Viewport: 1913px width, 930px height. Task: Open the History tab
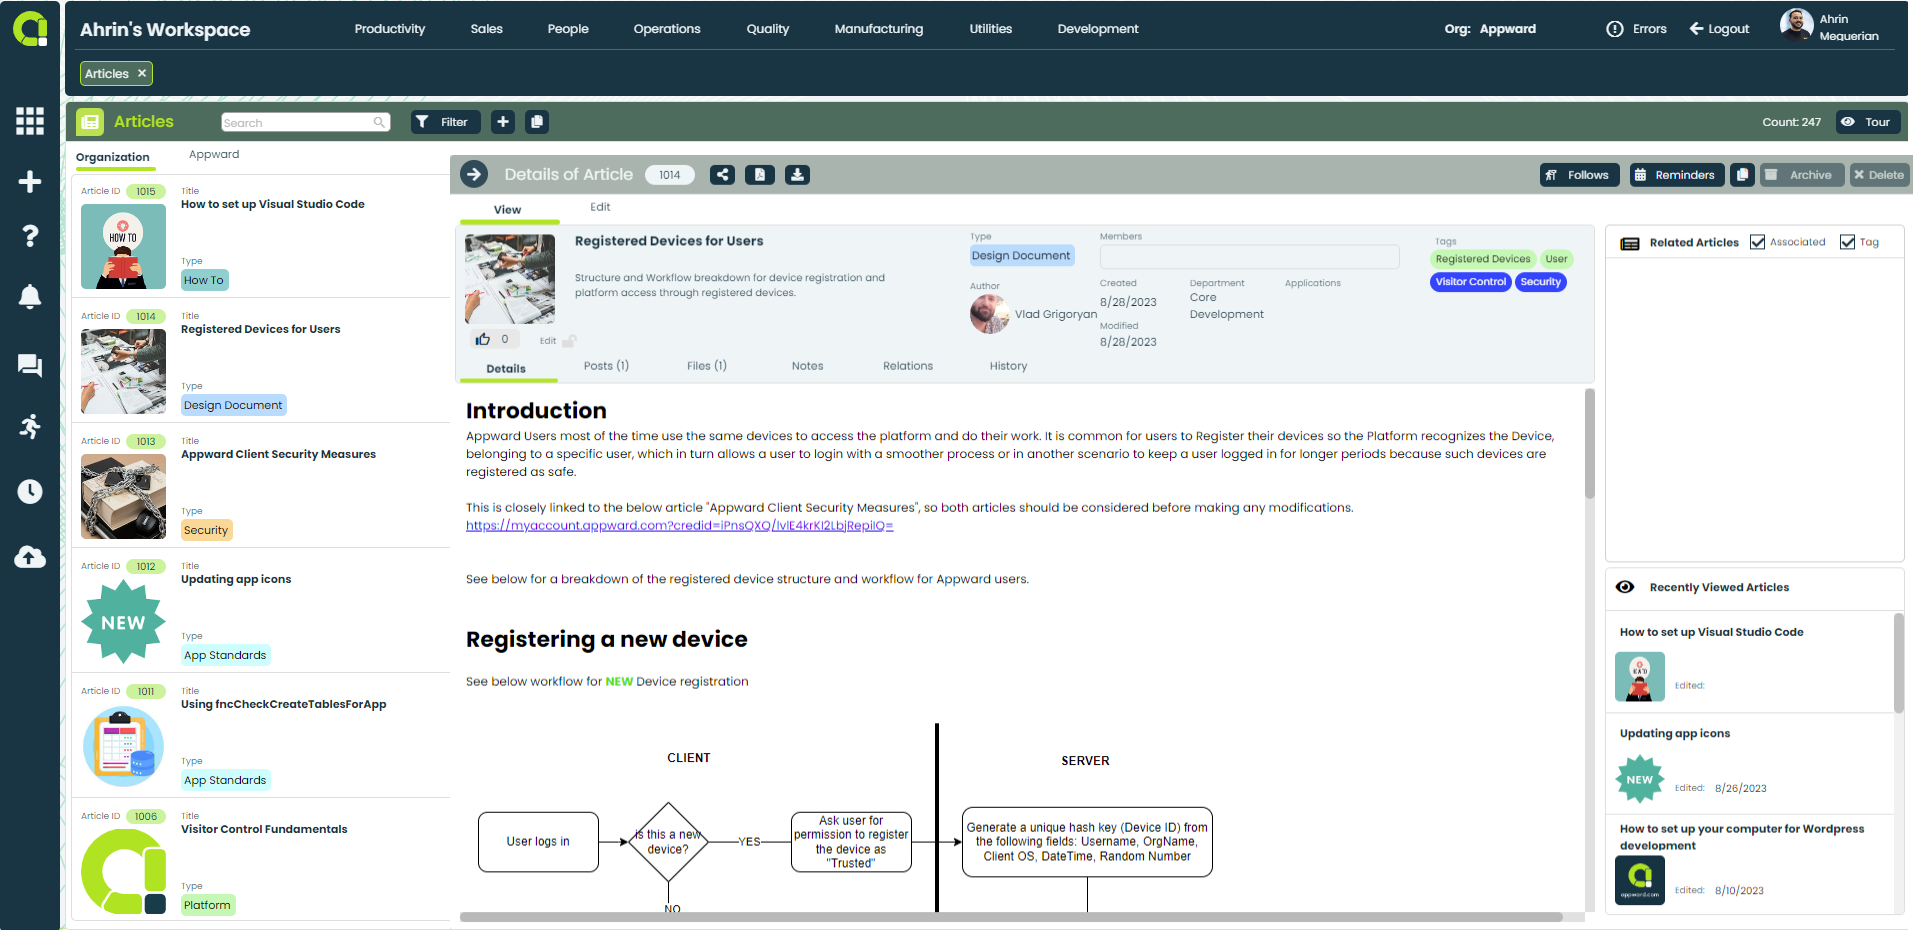point(1009,366)
